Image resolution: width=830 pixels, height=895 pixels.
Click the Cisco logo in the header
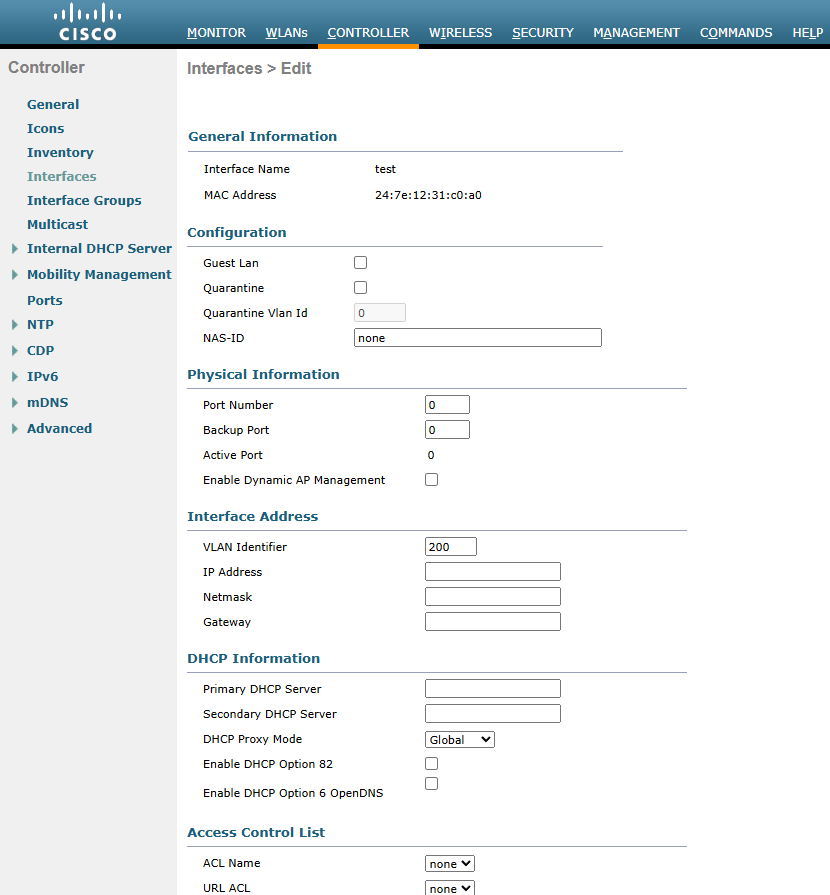[x=87, y=22]
